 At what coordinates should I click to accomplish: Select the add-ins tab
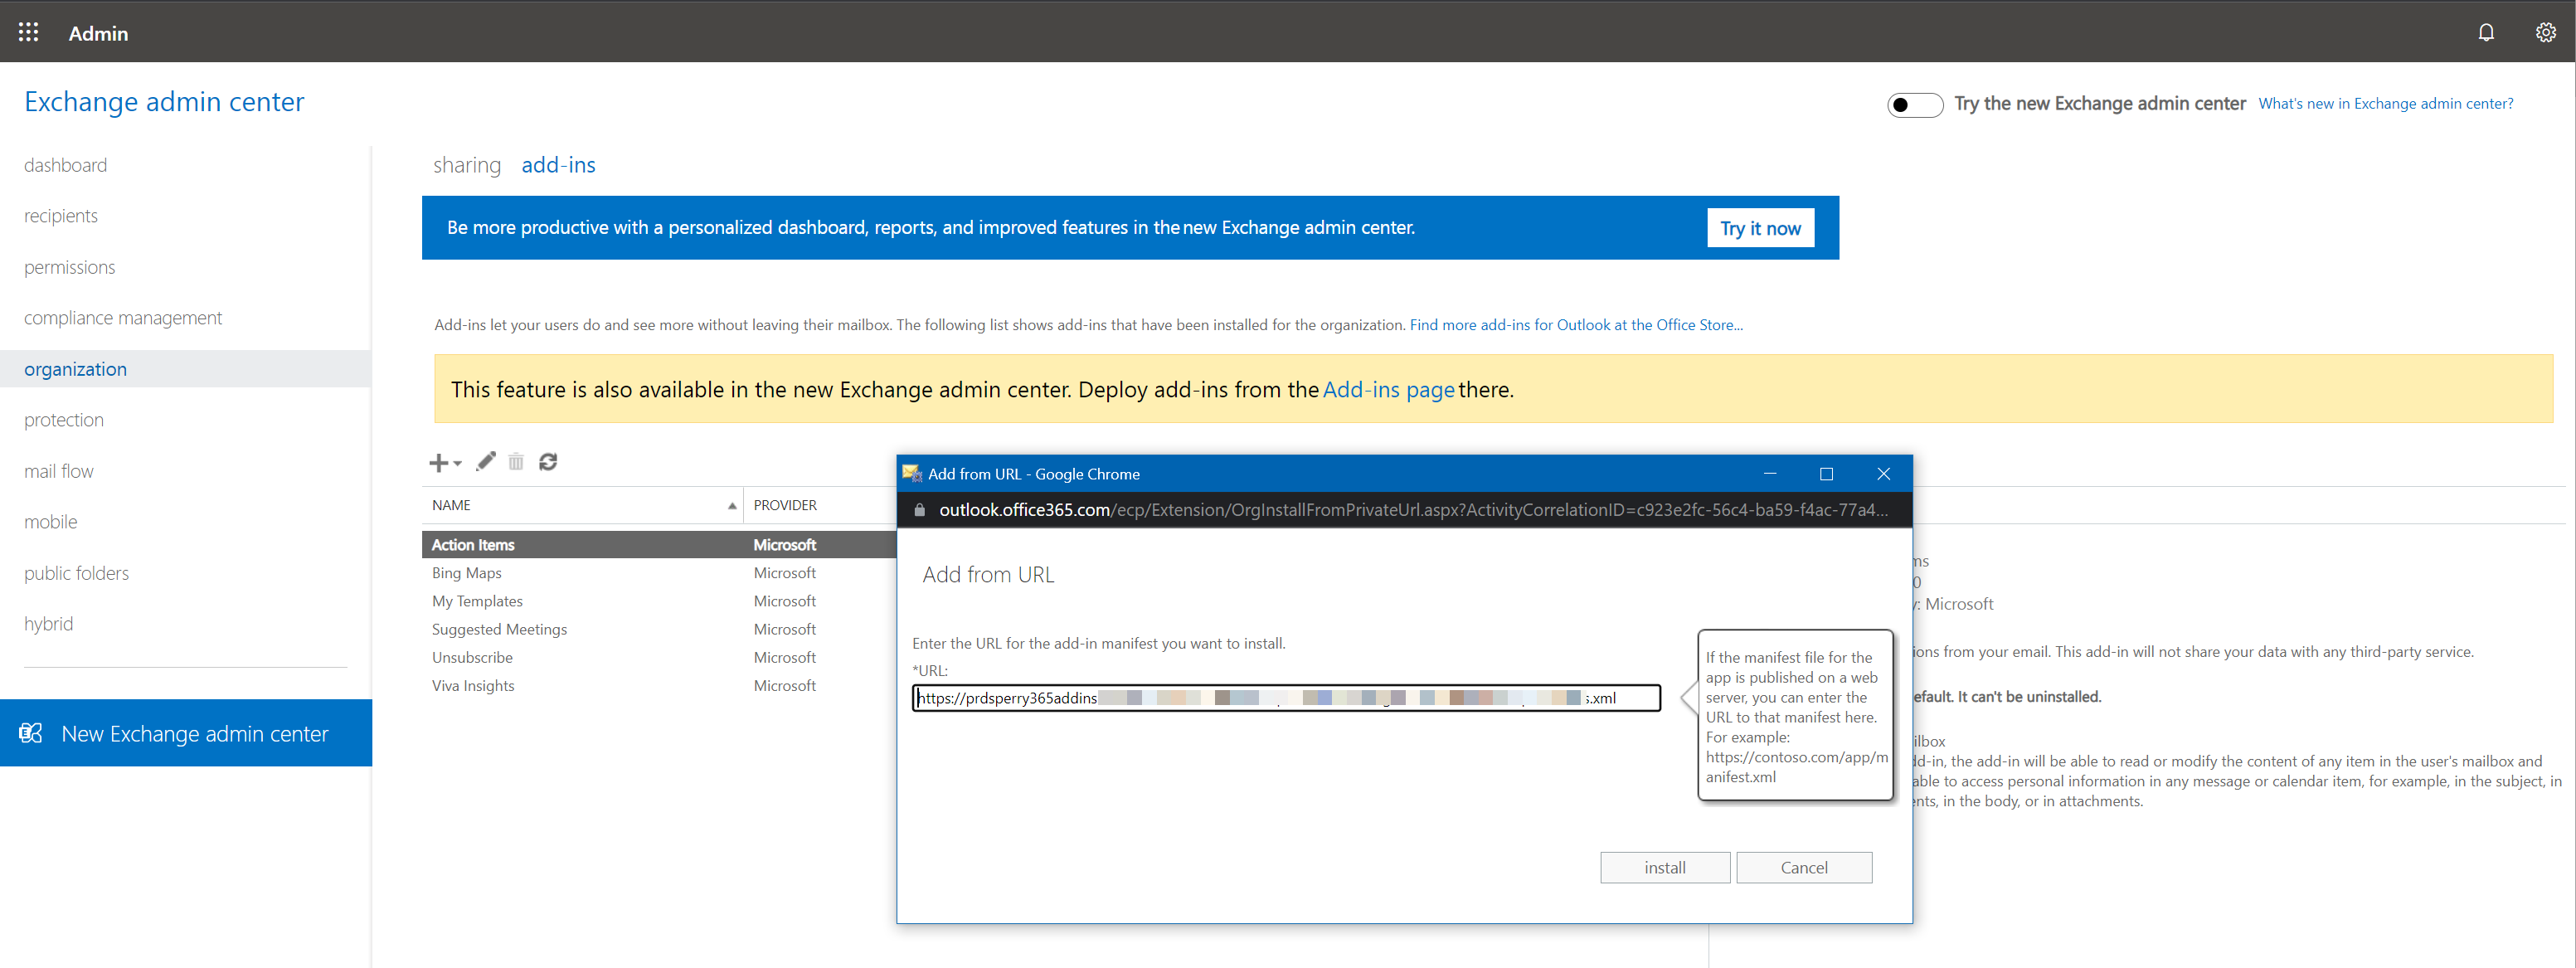point(558,165)
